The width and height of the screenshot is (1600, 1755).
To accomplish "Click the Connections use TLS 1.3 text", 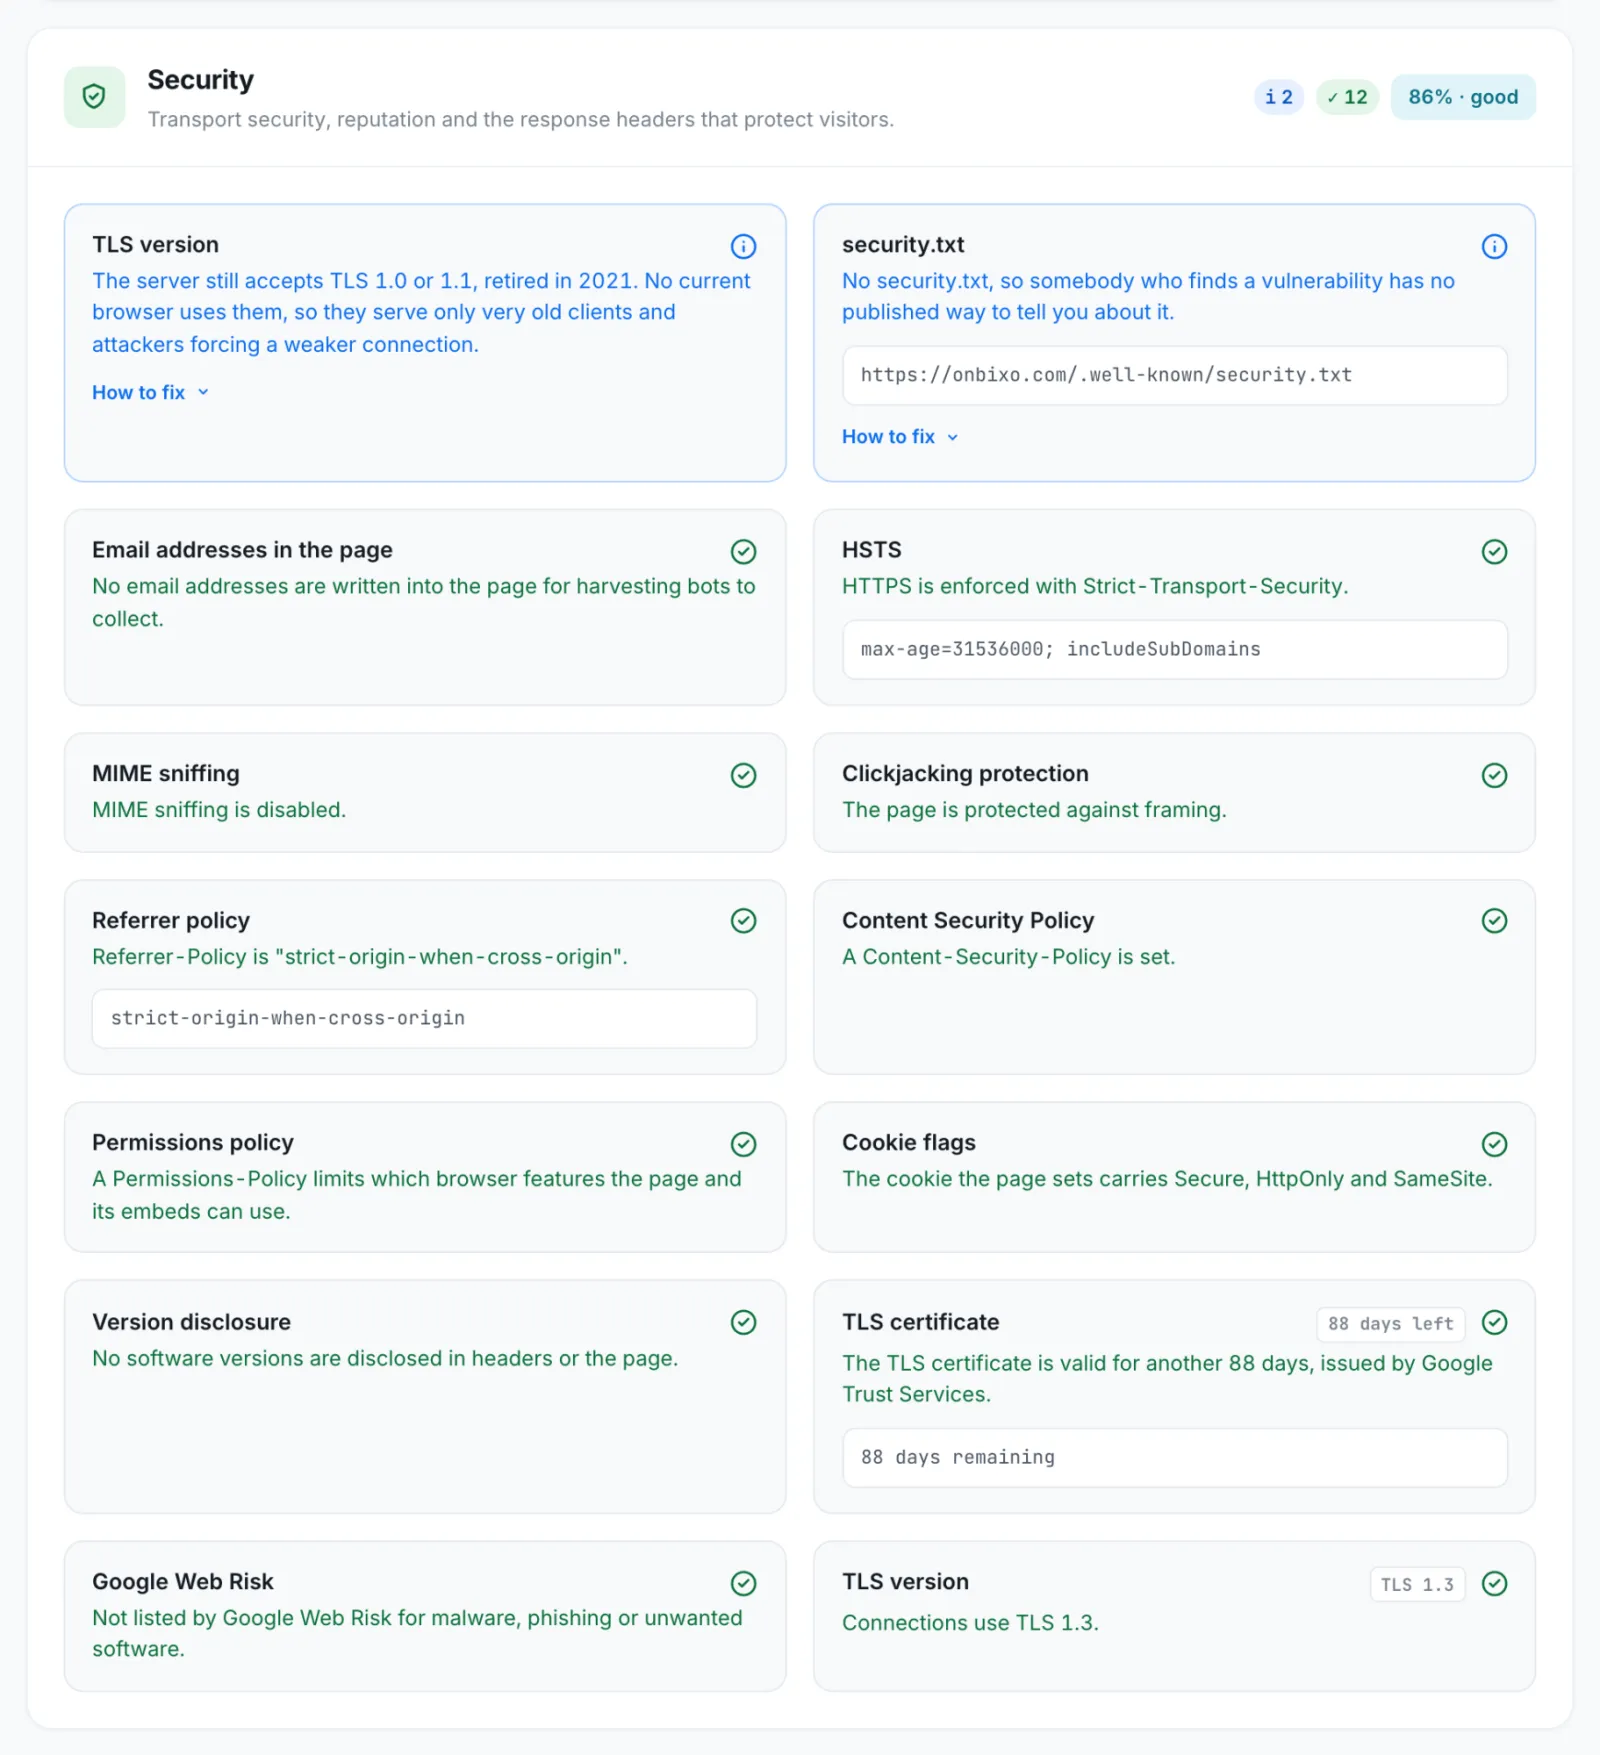I will point(970,1623).
